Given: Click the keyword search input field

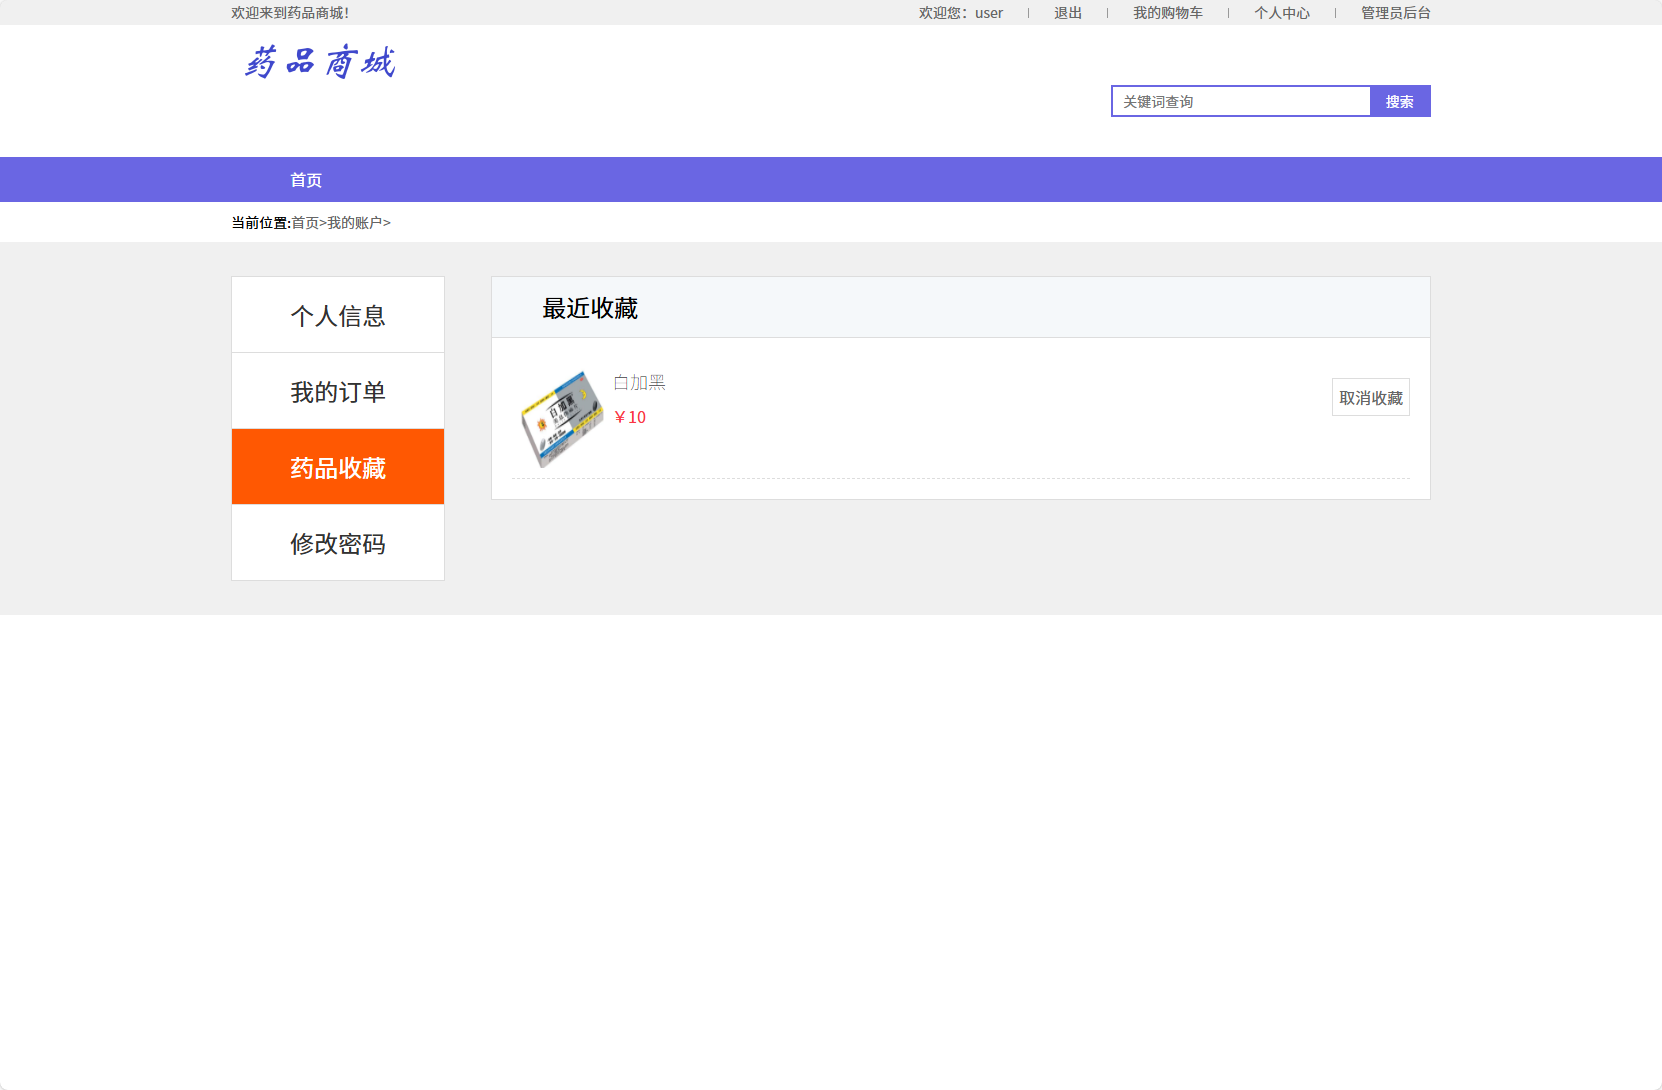Looking at the screenshot, I should click(1240, 101).
